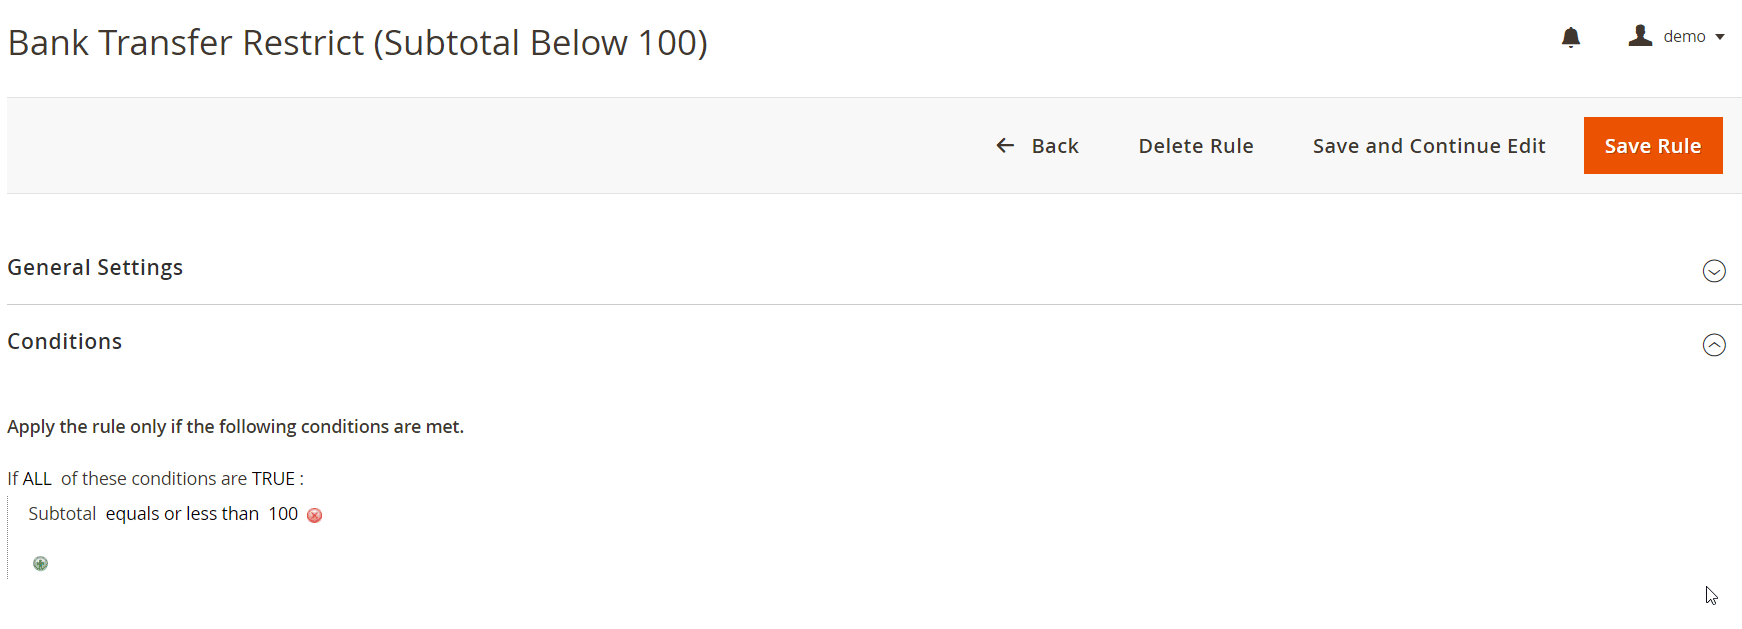1742x629 pixels.
Task: Click Save and Continue Edit
Action: [1429, 146]
